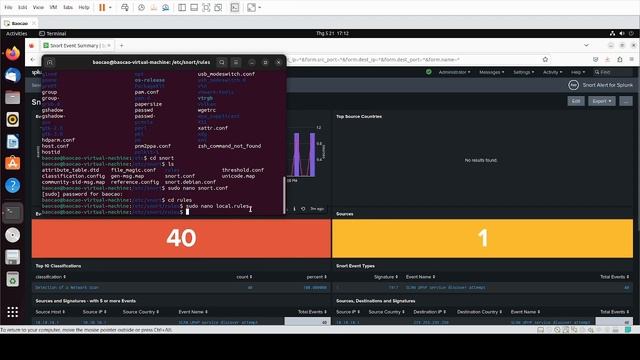Image resolution: width=640 pixels, height=360 pixels.
Task: Open the stretch guest dropdown arrow
Action: pos(260,7)
